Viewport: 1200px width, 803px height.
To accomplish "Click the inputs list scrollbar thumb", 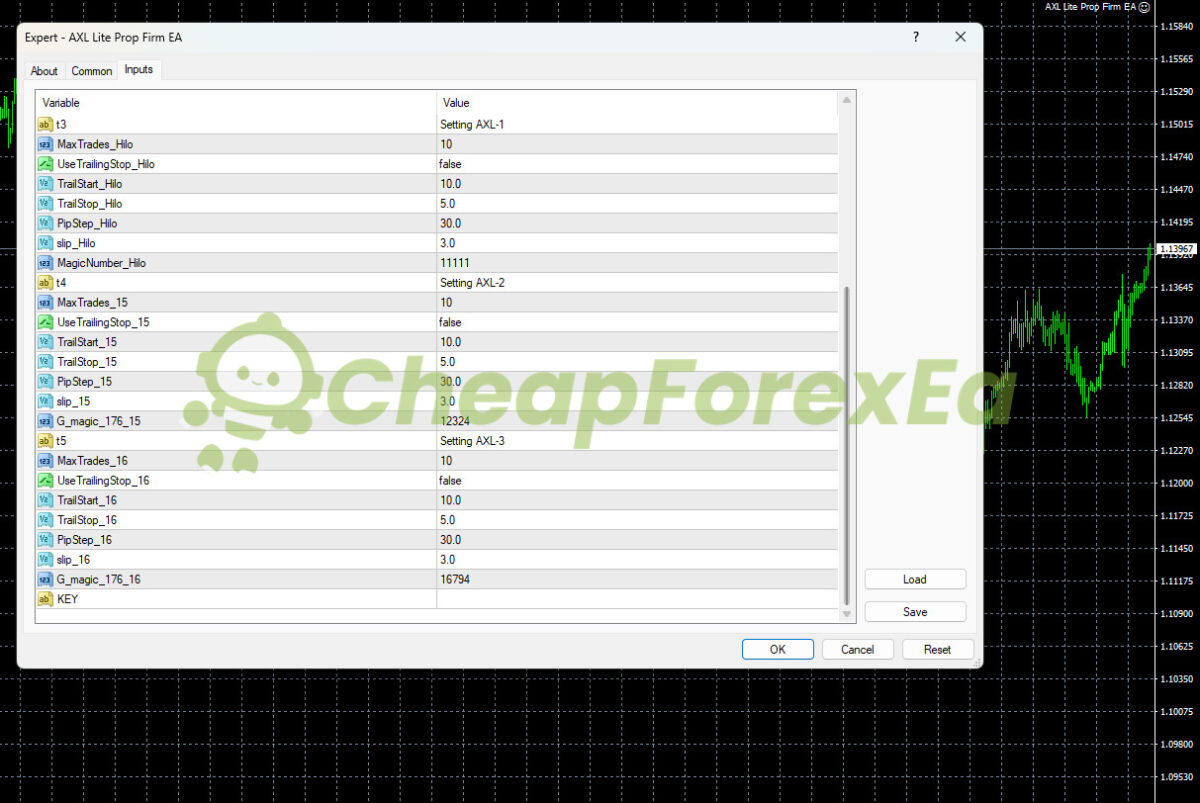I will point(848,446).
